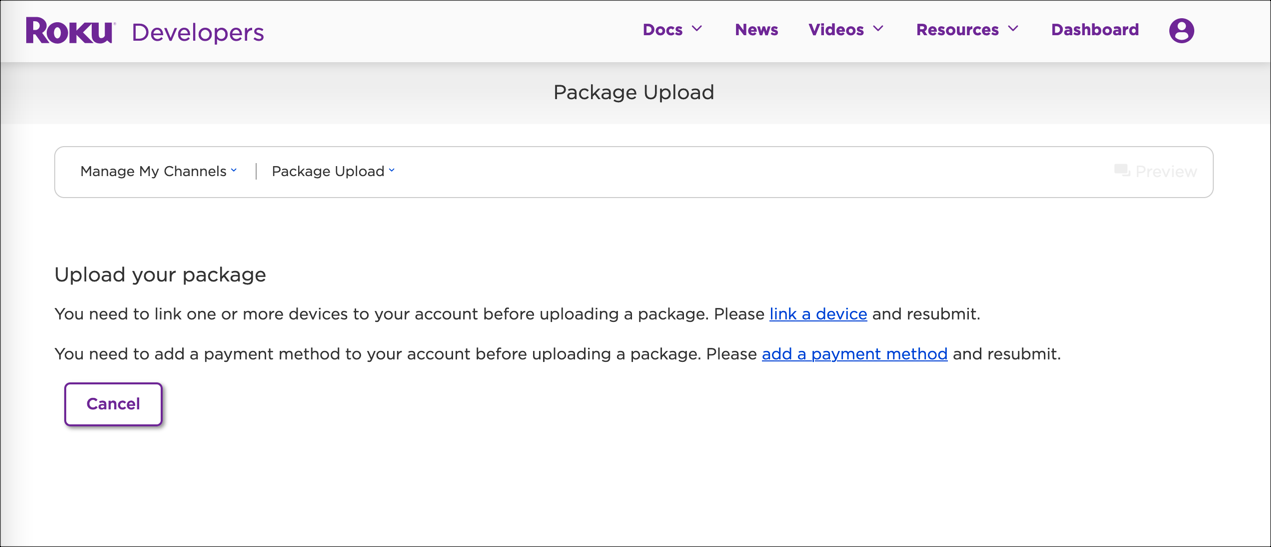The image size is (1271, 547).
Task: Open the Resources dropdown
Action: (x=967, y=30)
